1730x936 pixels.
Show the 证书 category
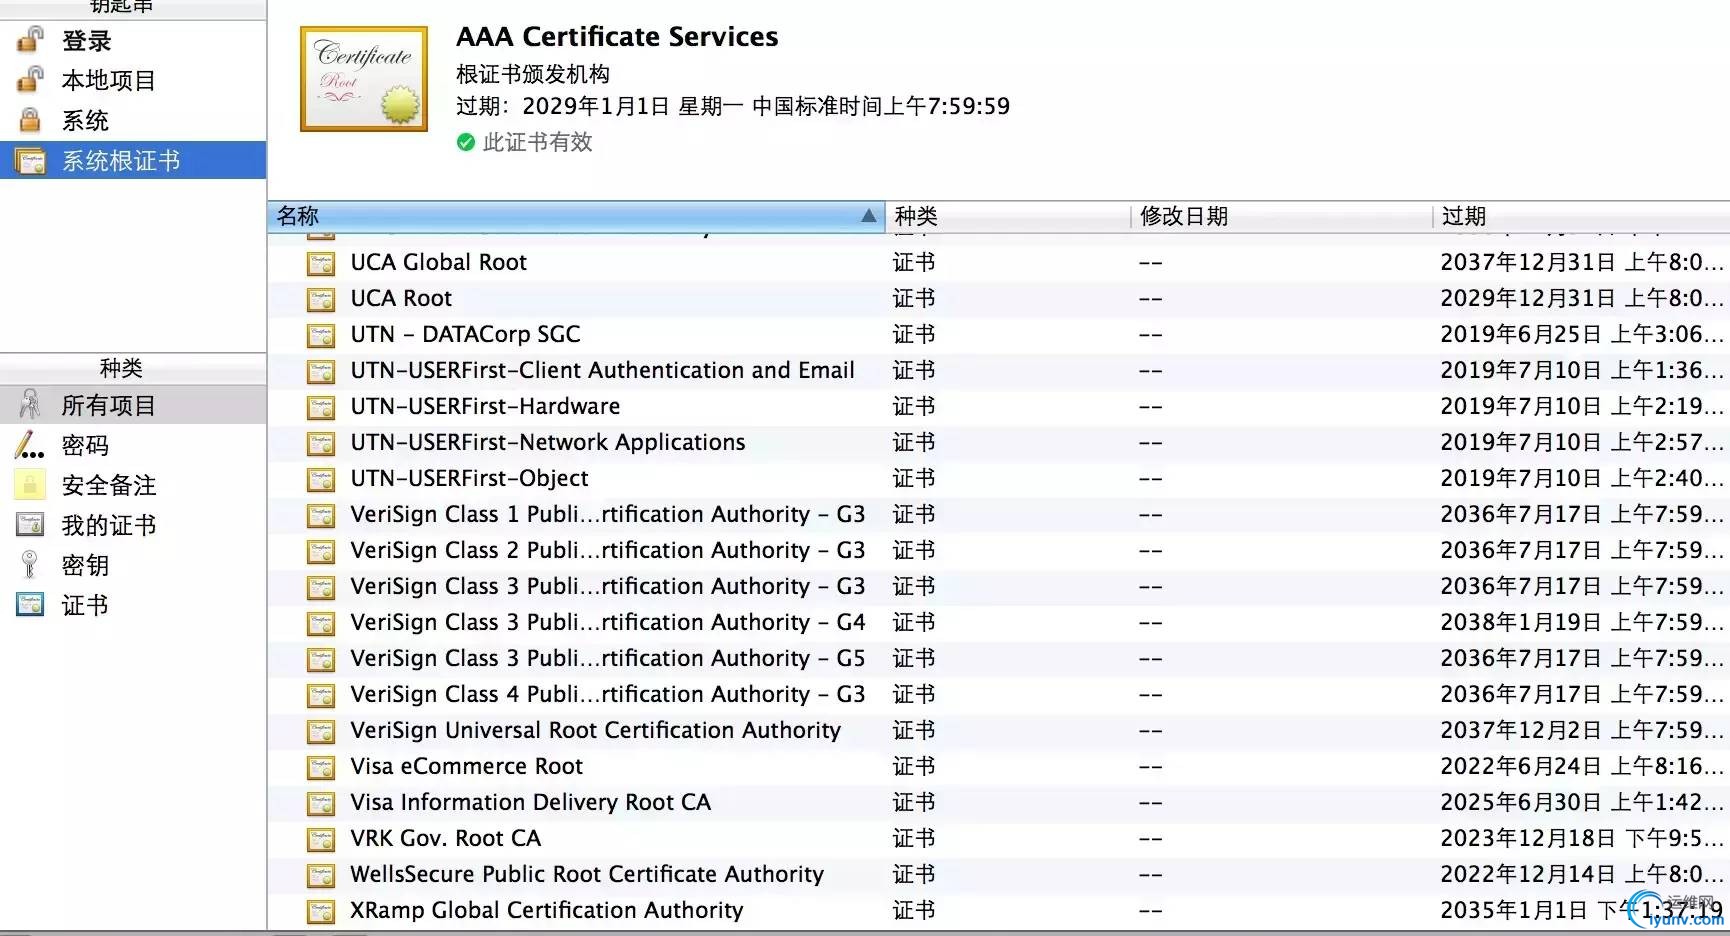pos(133,605)
